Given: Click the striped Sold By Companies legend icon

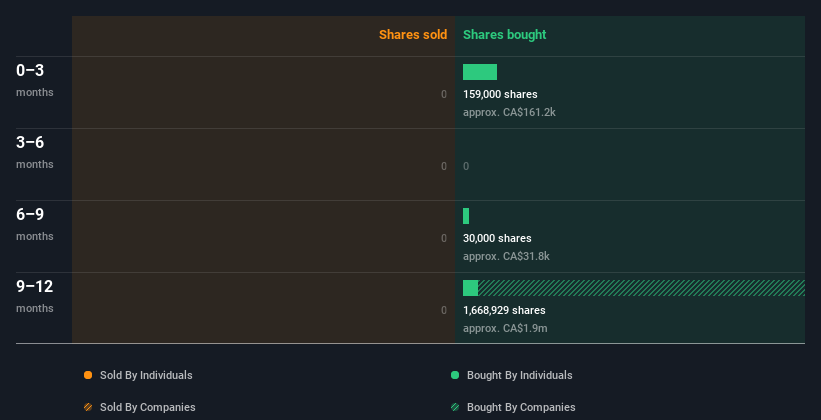Looking at the screenshot, I should click(x=88, y=407).
